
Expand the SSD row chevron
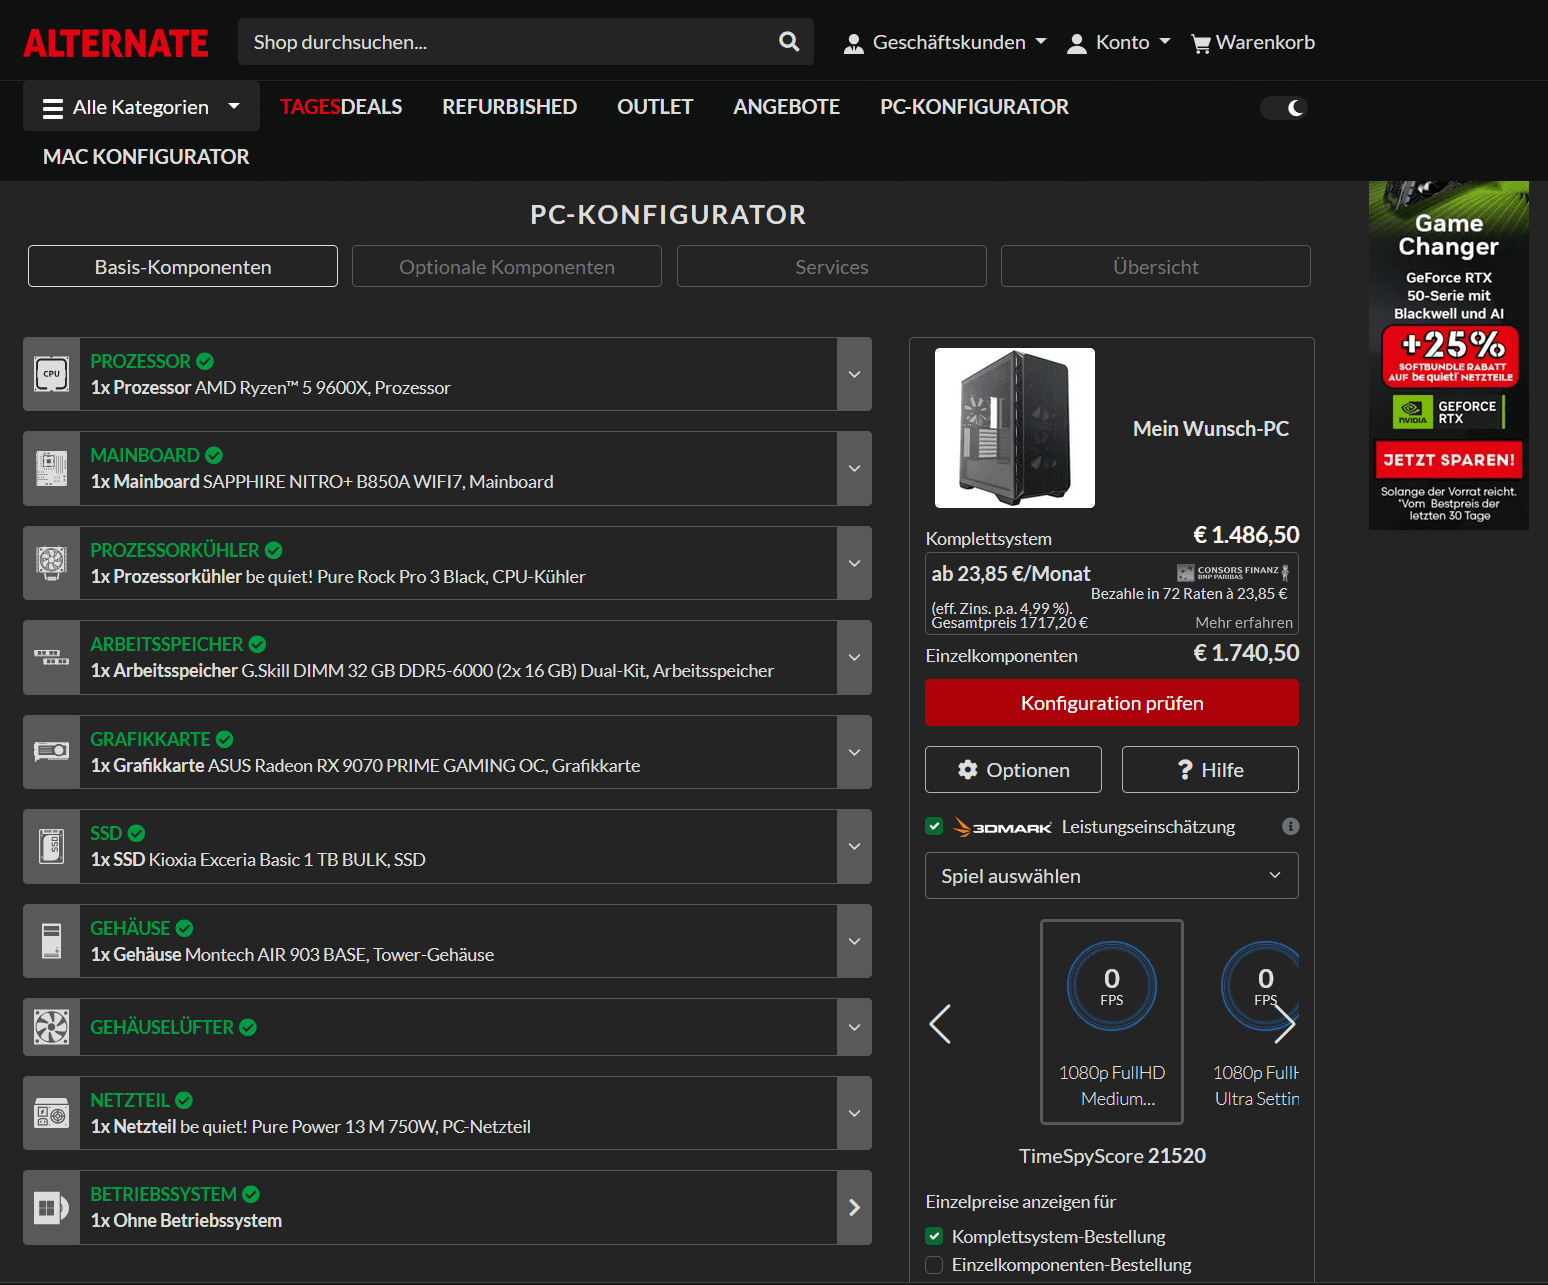(x=854, y=846)
